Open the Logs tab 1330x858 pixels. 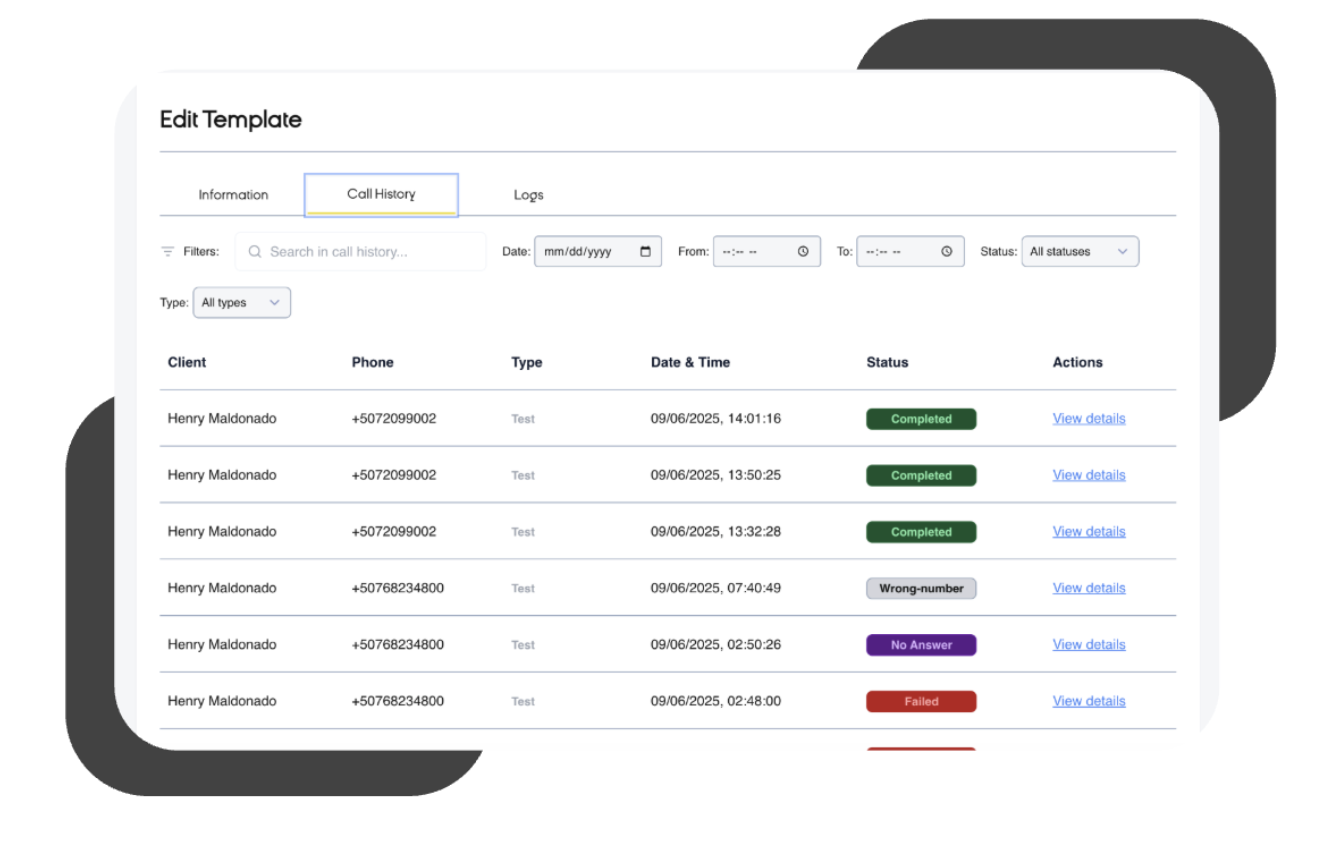528,195
